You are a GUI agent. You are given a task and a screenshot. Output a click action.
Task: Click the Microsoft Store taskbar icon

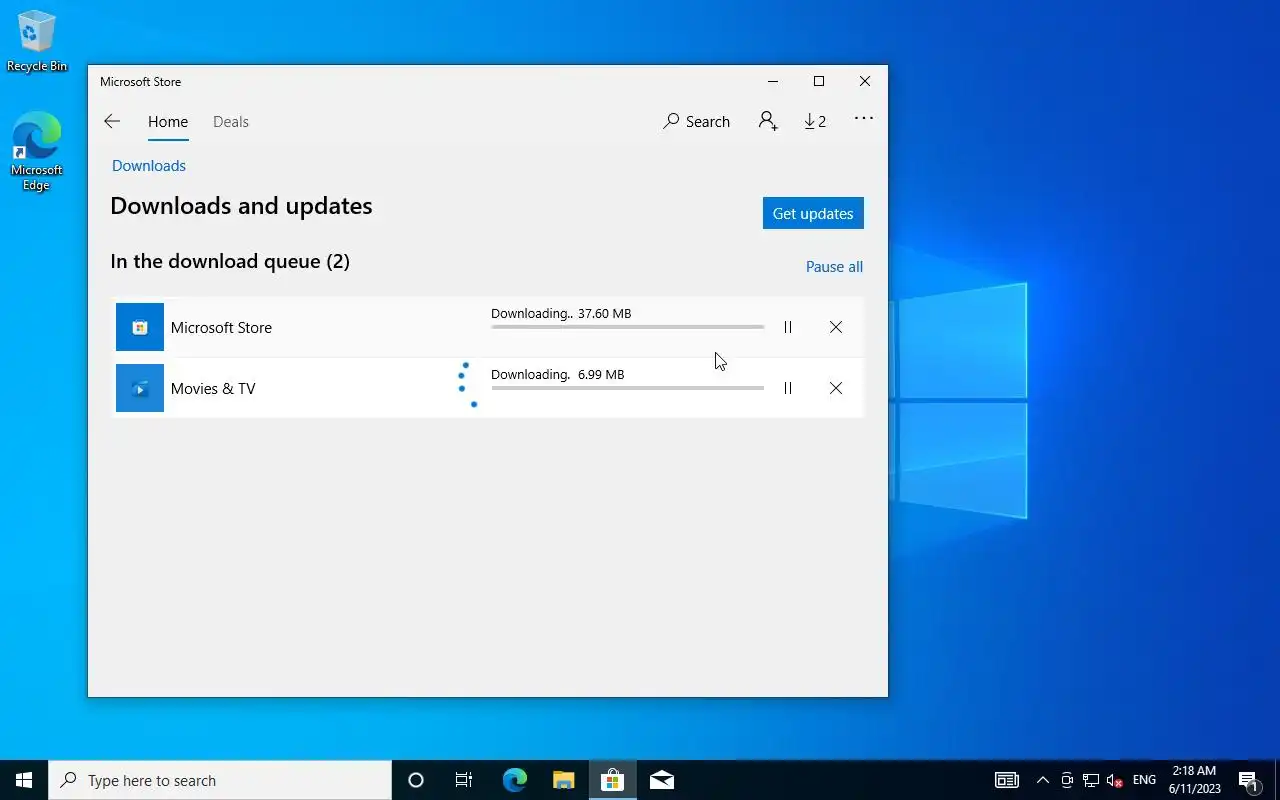click(612, 780)
